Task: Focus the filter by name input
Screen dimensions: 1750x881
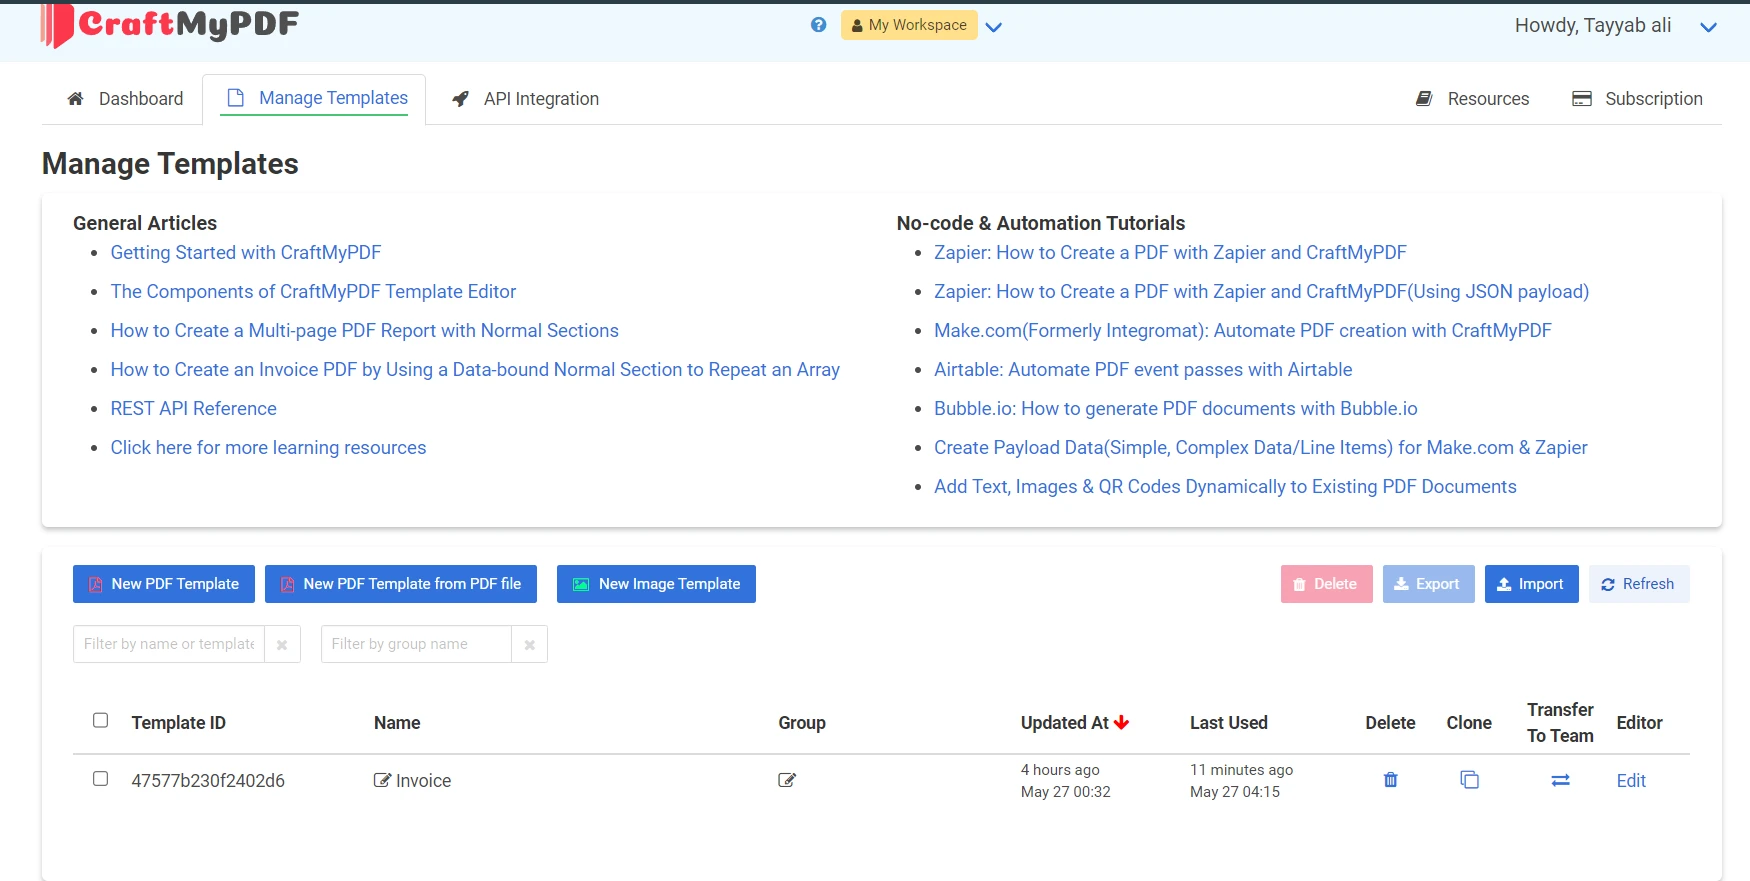Action: (169, 644)
